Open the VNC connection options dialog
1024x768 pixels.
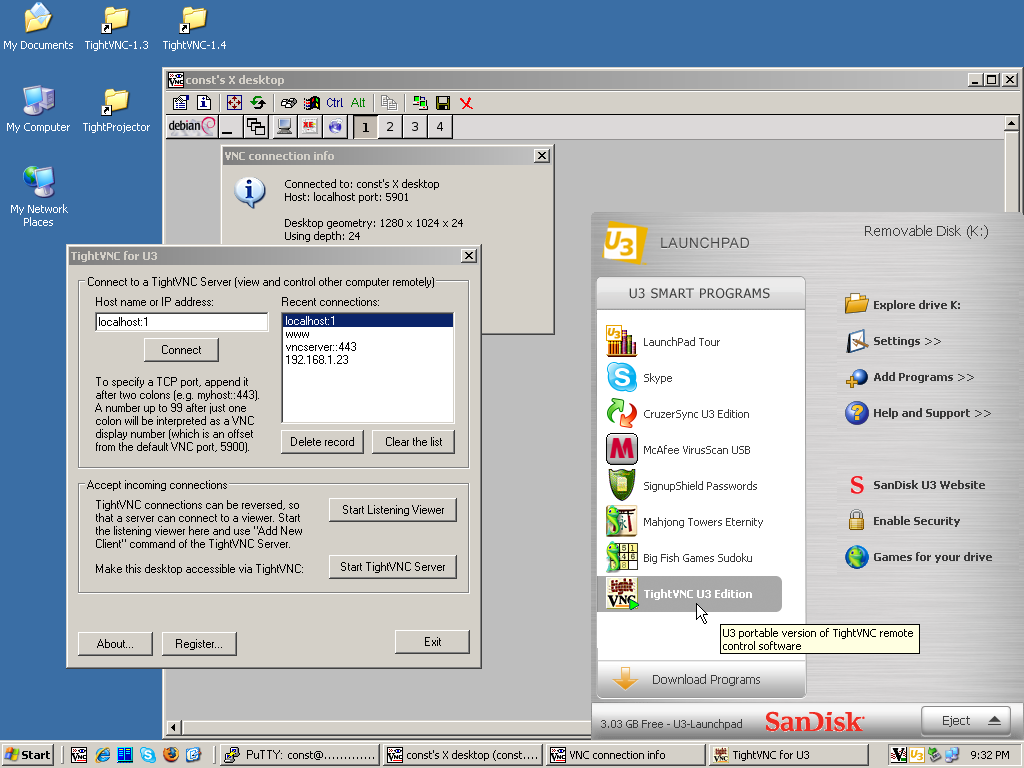tap(179, 102)
